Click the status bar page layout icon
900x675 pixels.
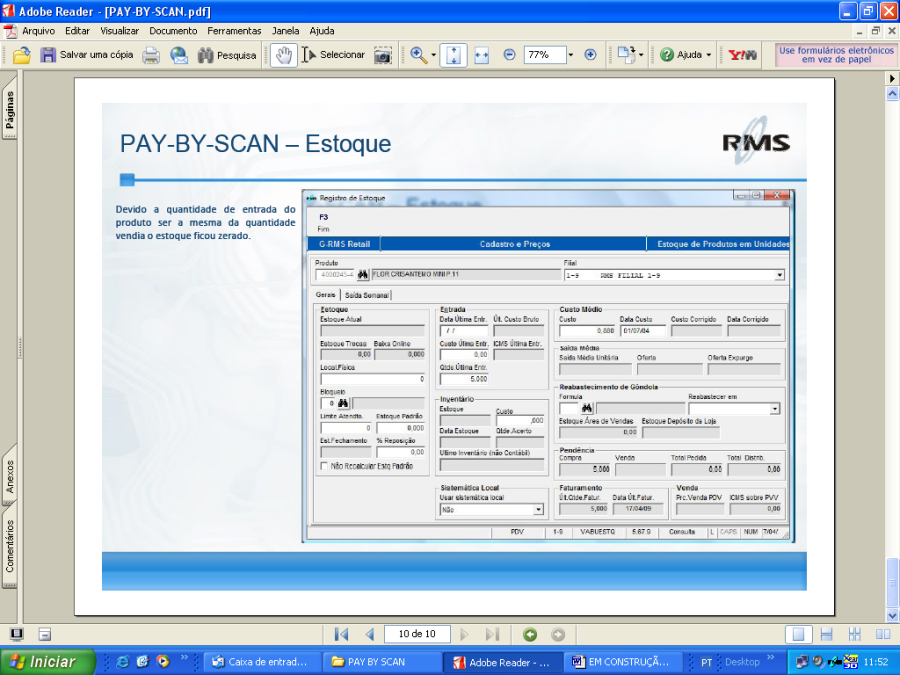point(45,634)
